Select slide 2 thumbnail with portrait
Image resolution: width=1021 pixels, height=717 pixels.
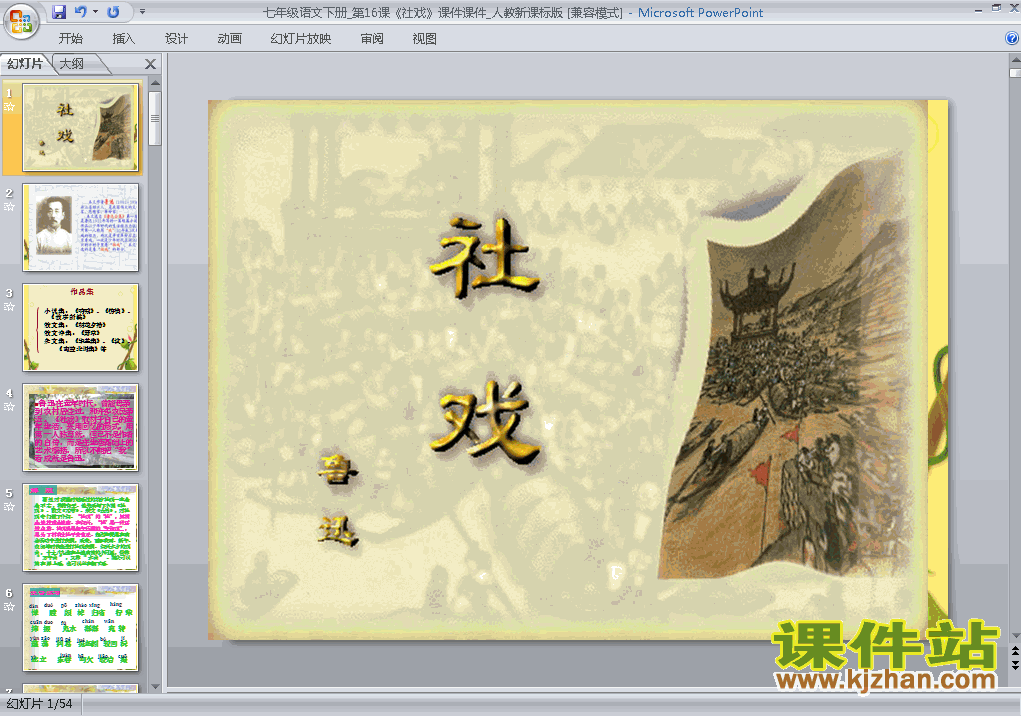(81, 227)
